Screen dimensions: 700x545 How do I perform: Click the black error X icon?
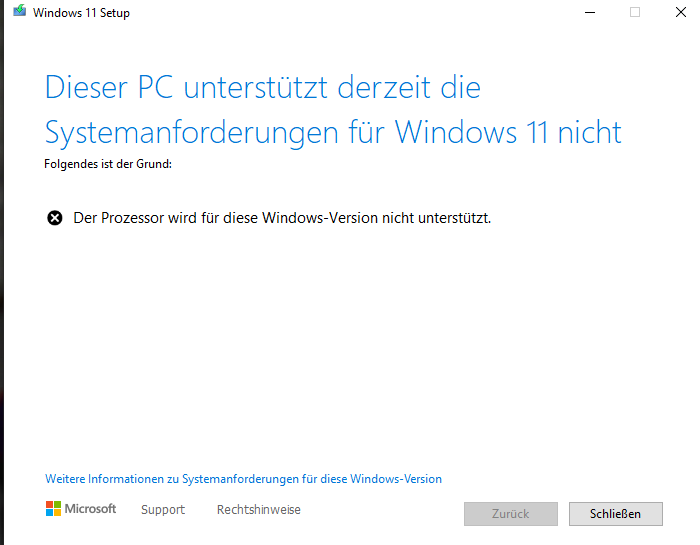(55, 217)
